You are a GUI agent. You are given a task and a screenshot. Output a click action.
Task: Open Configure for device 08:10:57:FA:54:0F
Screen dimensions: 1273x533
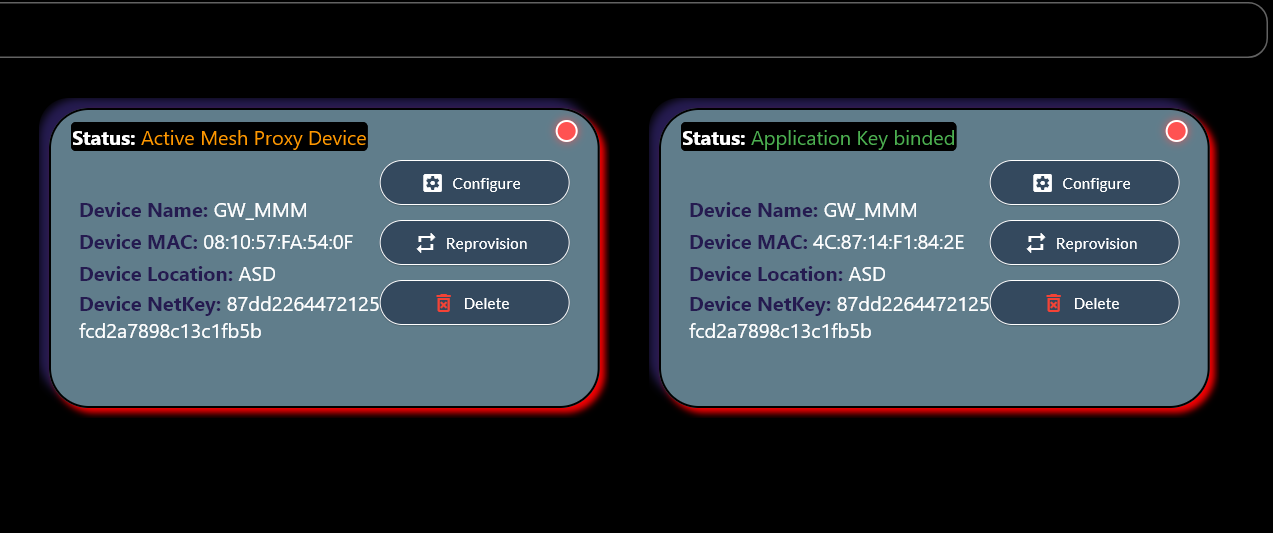(474, 183)
